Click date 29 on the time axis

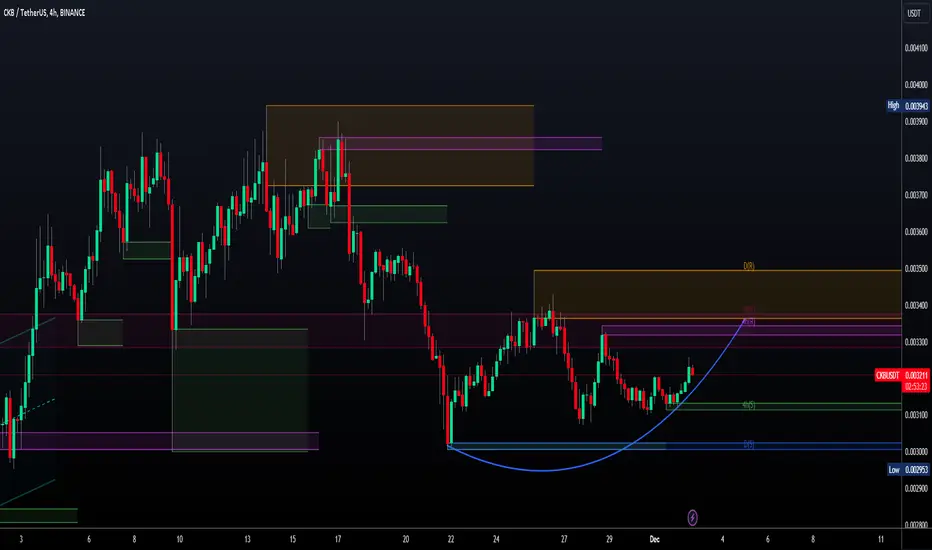coord(609,539)
